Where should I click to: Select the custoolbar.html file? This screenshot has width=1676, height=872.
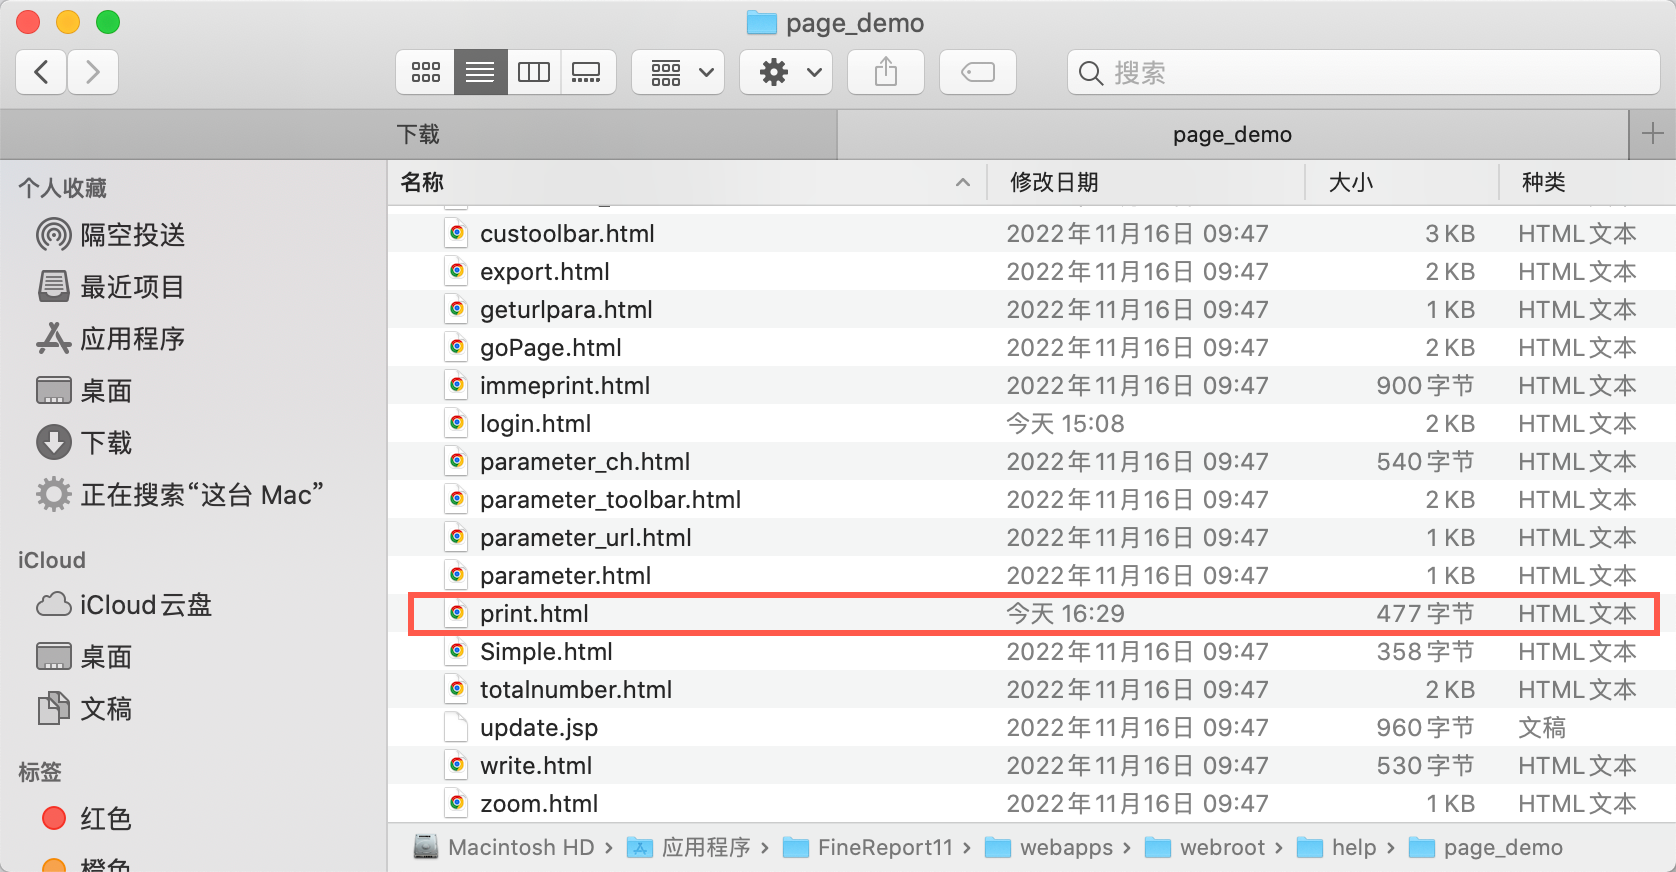1032,233
